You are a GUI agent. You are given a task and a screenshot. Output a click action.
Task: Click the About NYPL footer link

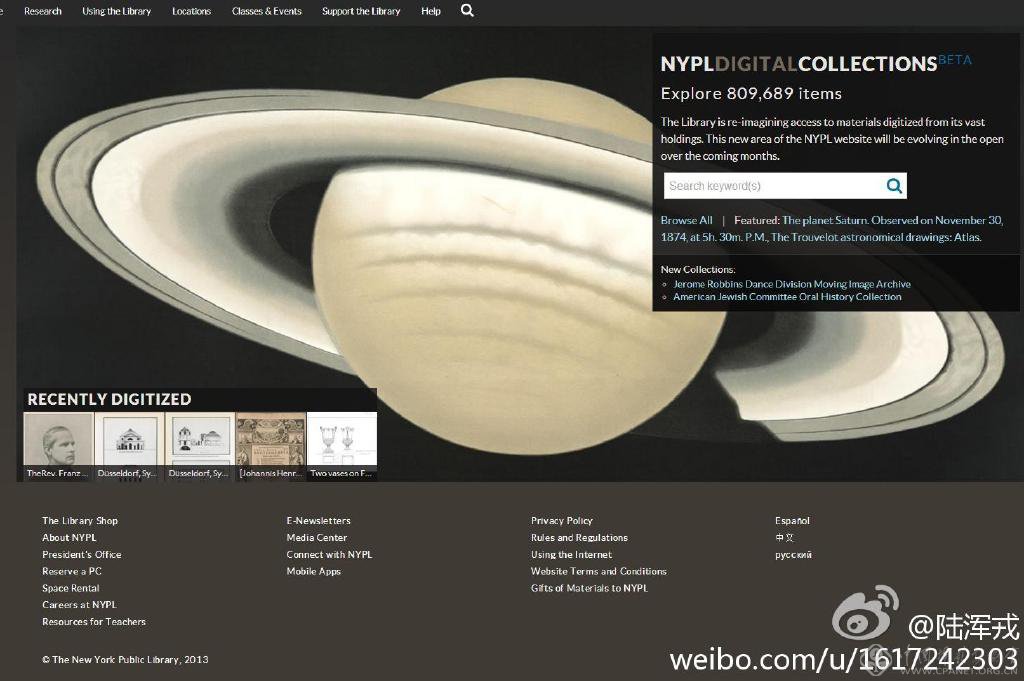pyautogui.click(x=69, y=537)
